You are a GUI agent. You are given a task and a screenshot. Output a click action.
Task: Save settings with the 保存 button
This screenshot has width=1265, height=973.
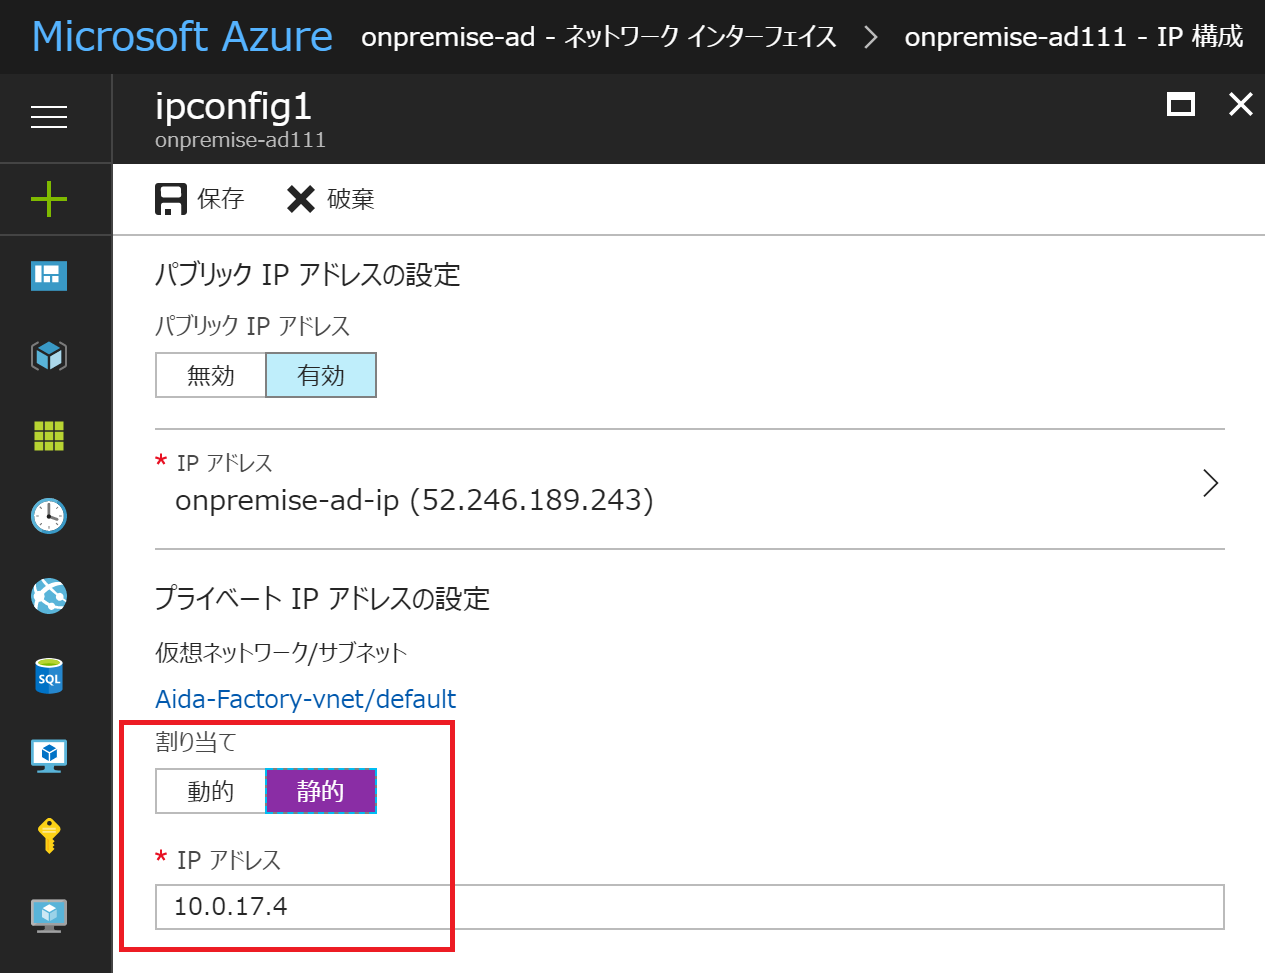(x=199, y=198)
